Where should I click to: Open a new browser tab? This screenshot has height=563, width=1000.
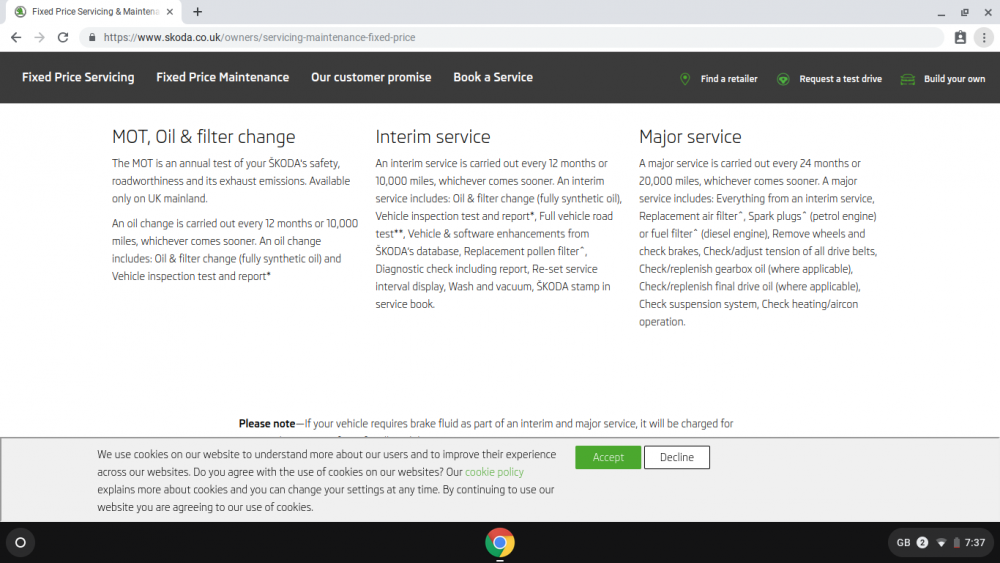tap(198, 11)
